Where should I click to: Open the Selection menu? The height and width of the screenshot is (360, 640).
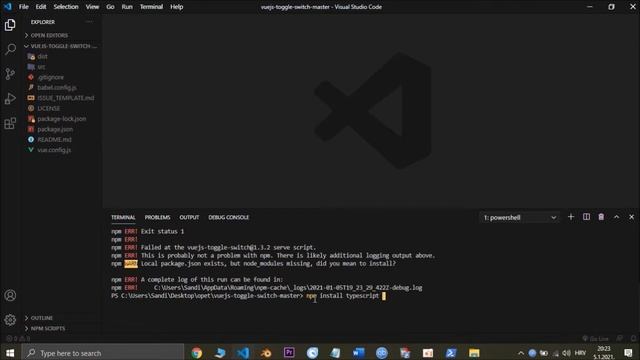click(x=66, y=7)
